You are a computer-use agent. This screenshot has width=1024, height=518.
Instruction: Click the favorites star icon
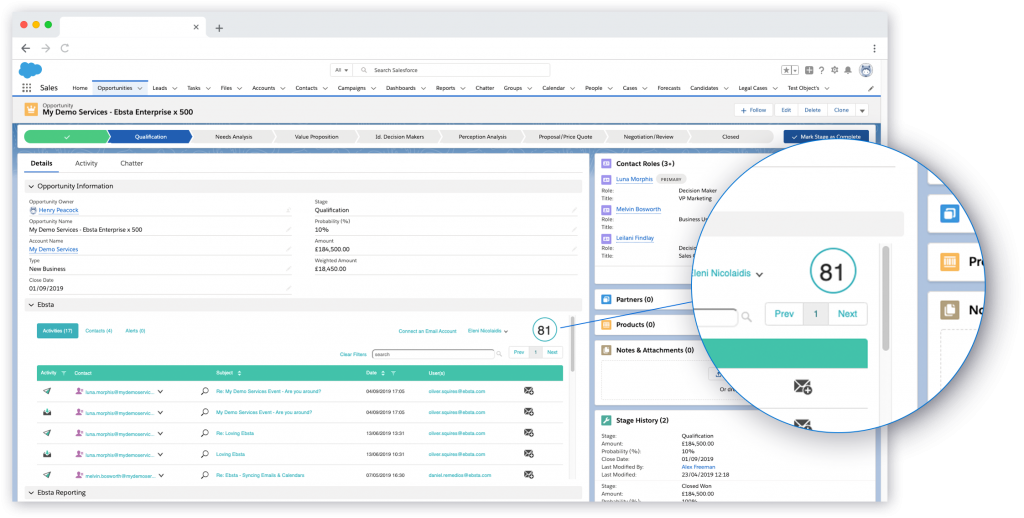788,70
